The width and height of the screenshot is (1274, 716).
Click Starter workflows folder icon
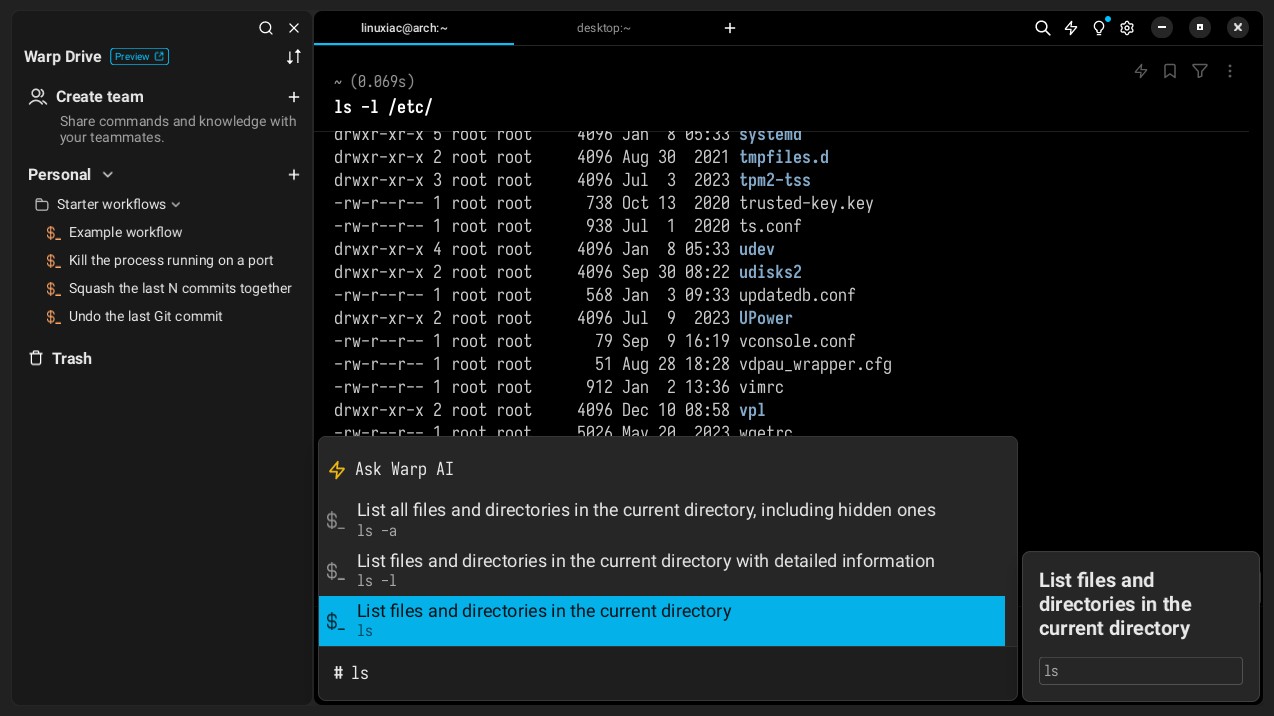(42, 204)
